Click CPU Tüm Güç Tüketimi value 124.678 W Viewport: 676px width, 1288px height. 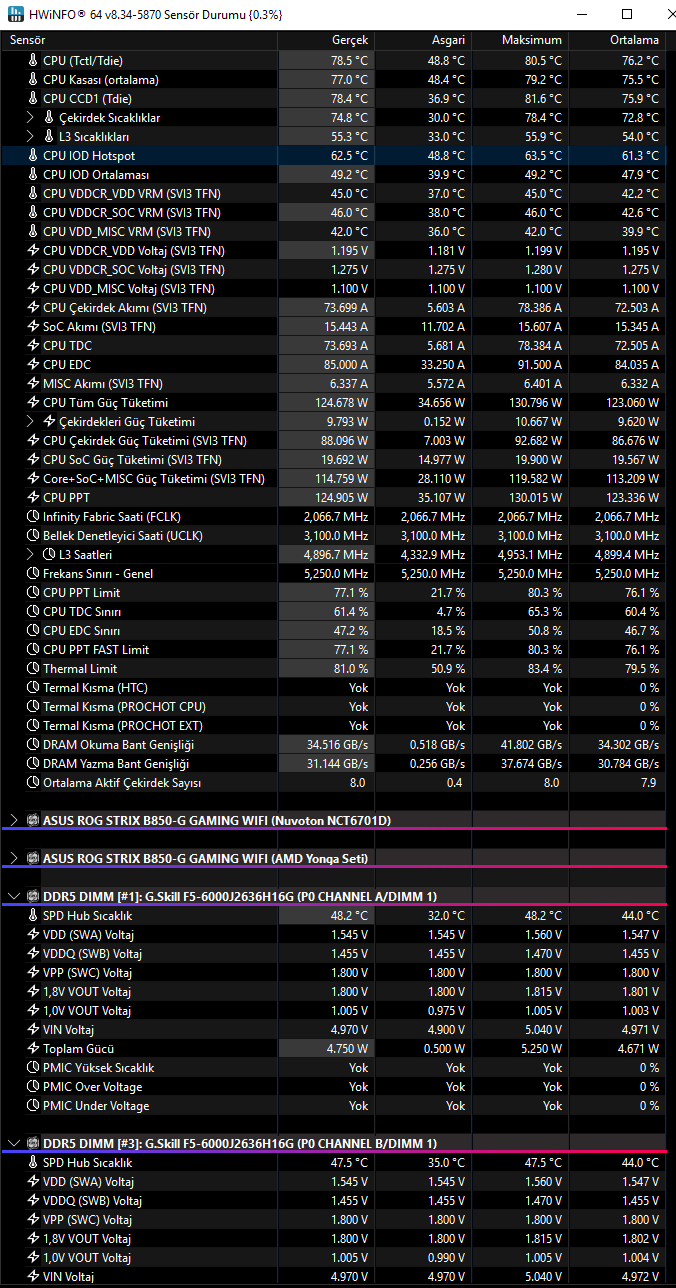click(340, 402)
